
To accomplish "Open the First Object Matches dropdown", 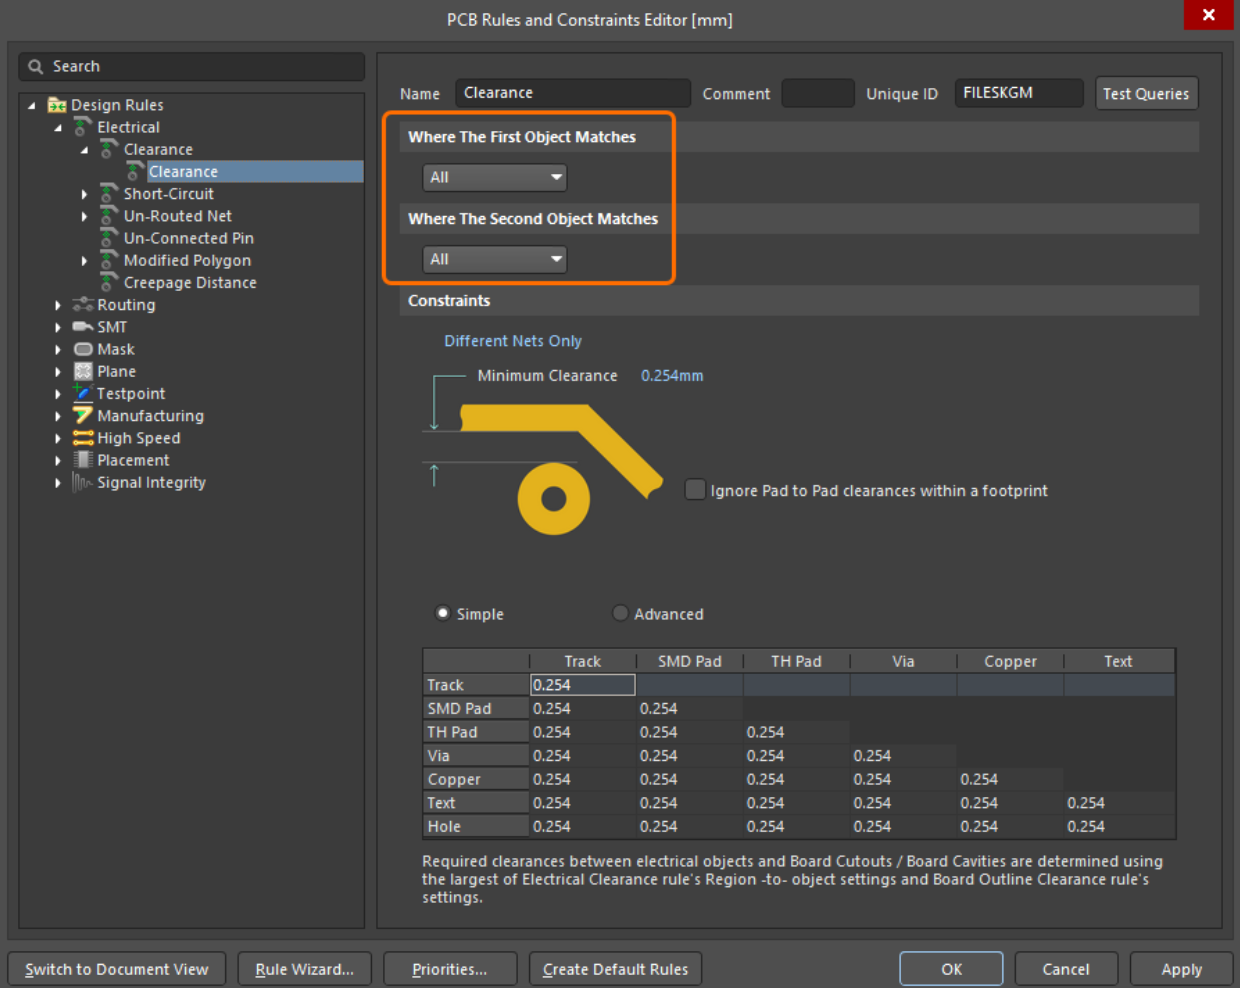I will 495,178.
